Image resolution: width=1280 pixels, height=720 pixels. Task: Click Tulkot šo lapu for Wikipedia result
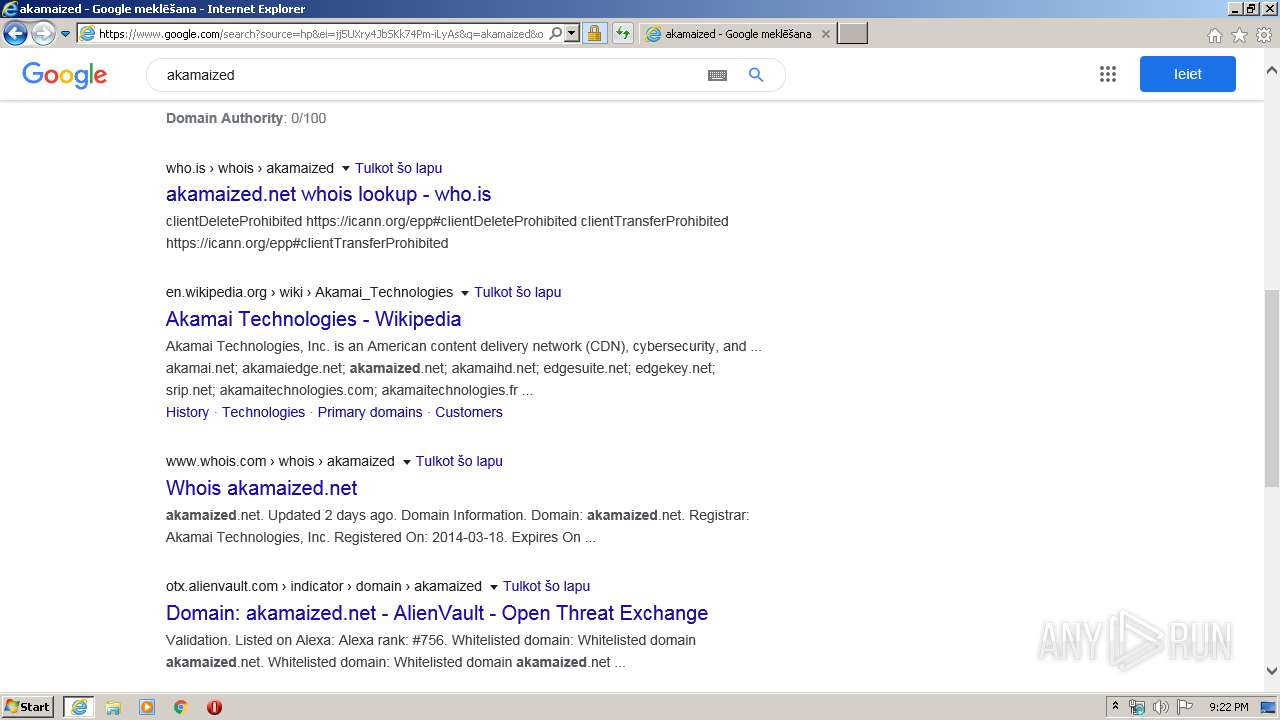(x=518, y=292)
